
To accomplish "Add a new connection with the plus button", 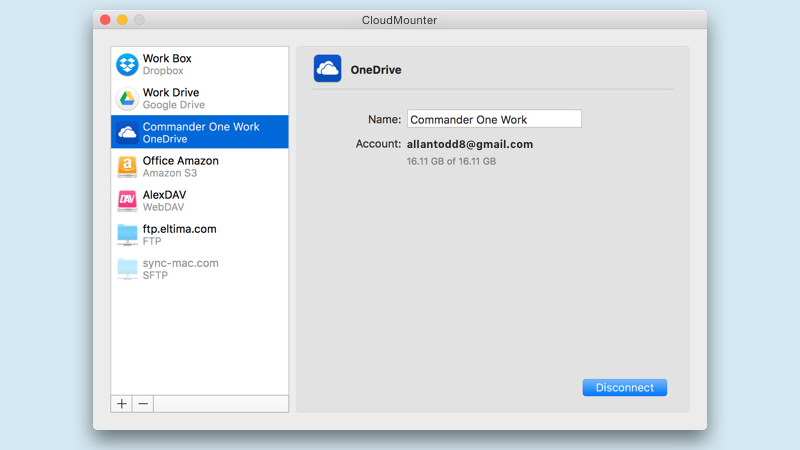I will pos(121,404).
